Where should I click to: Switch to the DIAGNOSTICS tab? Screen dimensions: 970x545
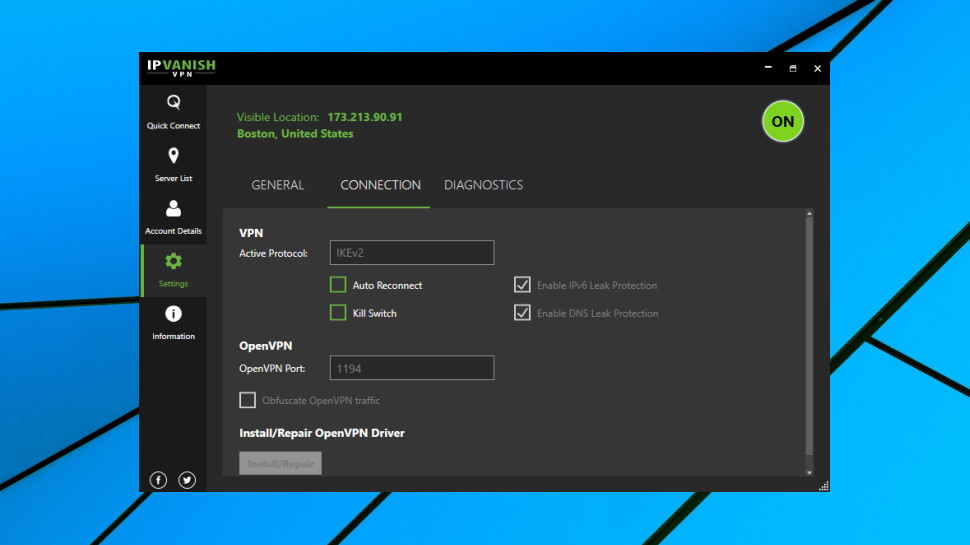coord(484,185)
